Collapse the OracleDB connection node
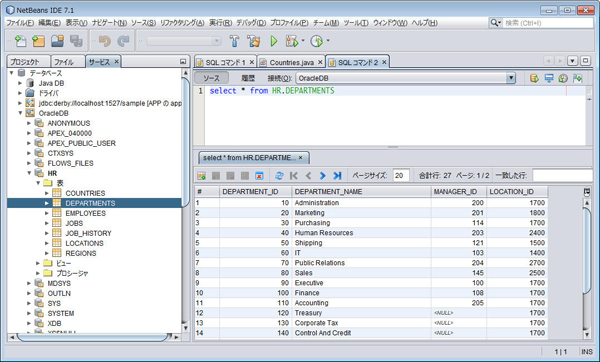The image size is (600, 362). coord(20,113)
